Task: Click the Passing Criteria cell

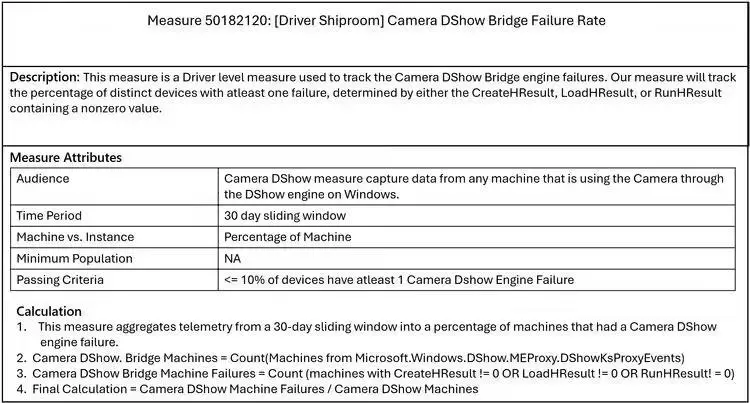Action: (x=59, y=279)
